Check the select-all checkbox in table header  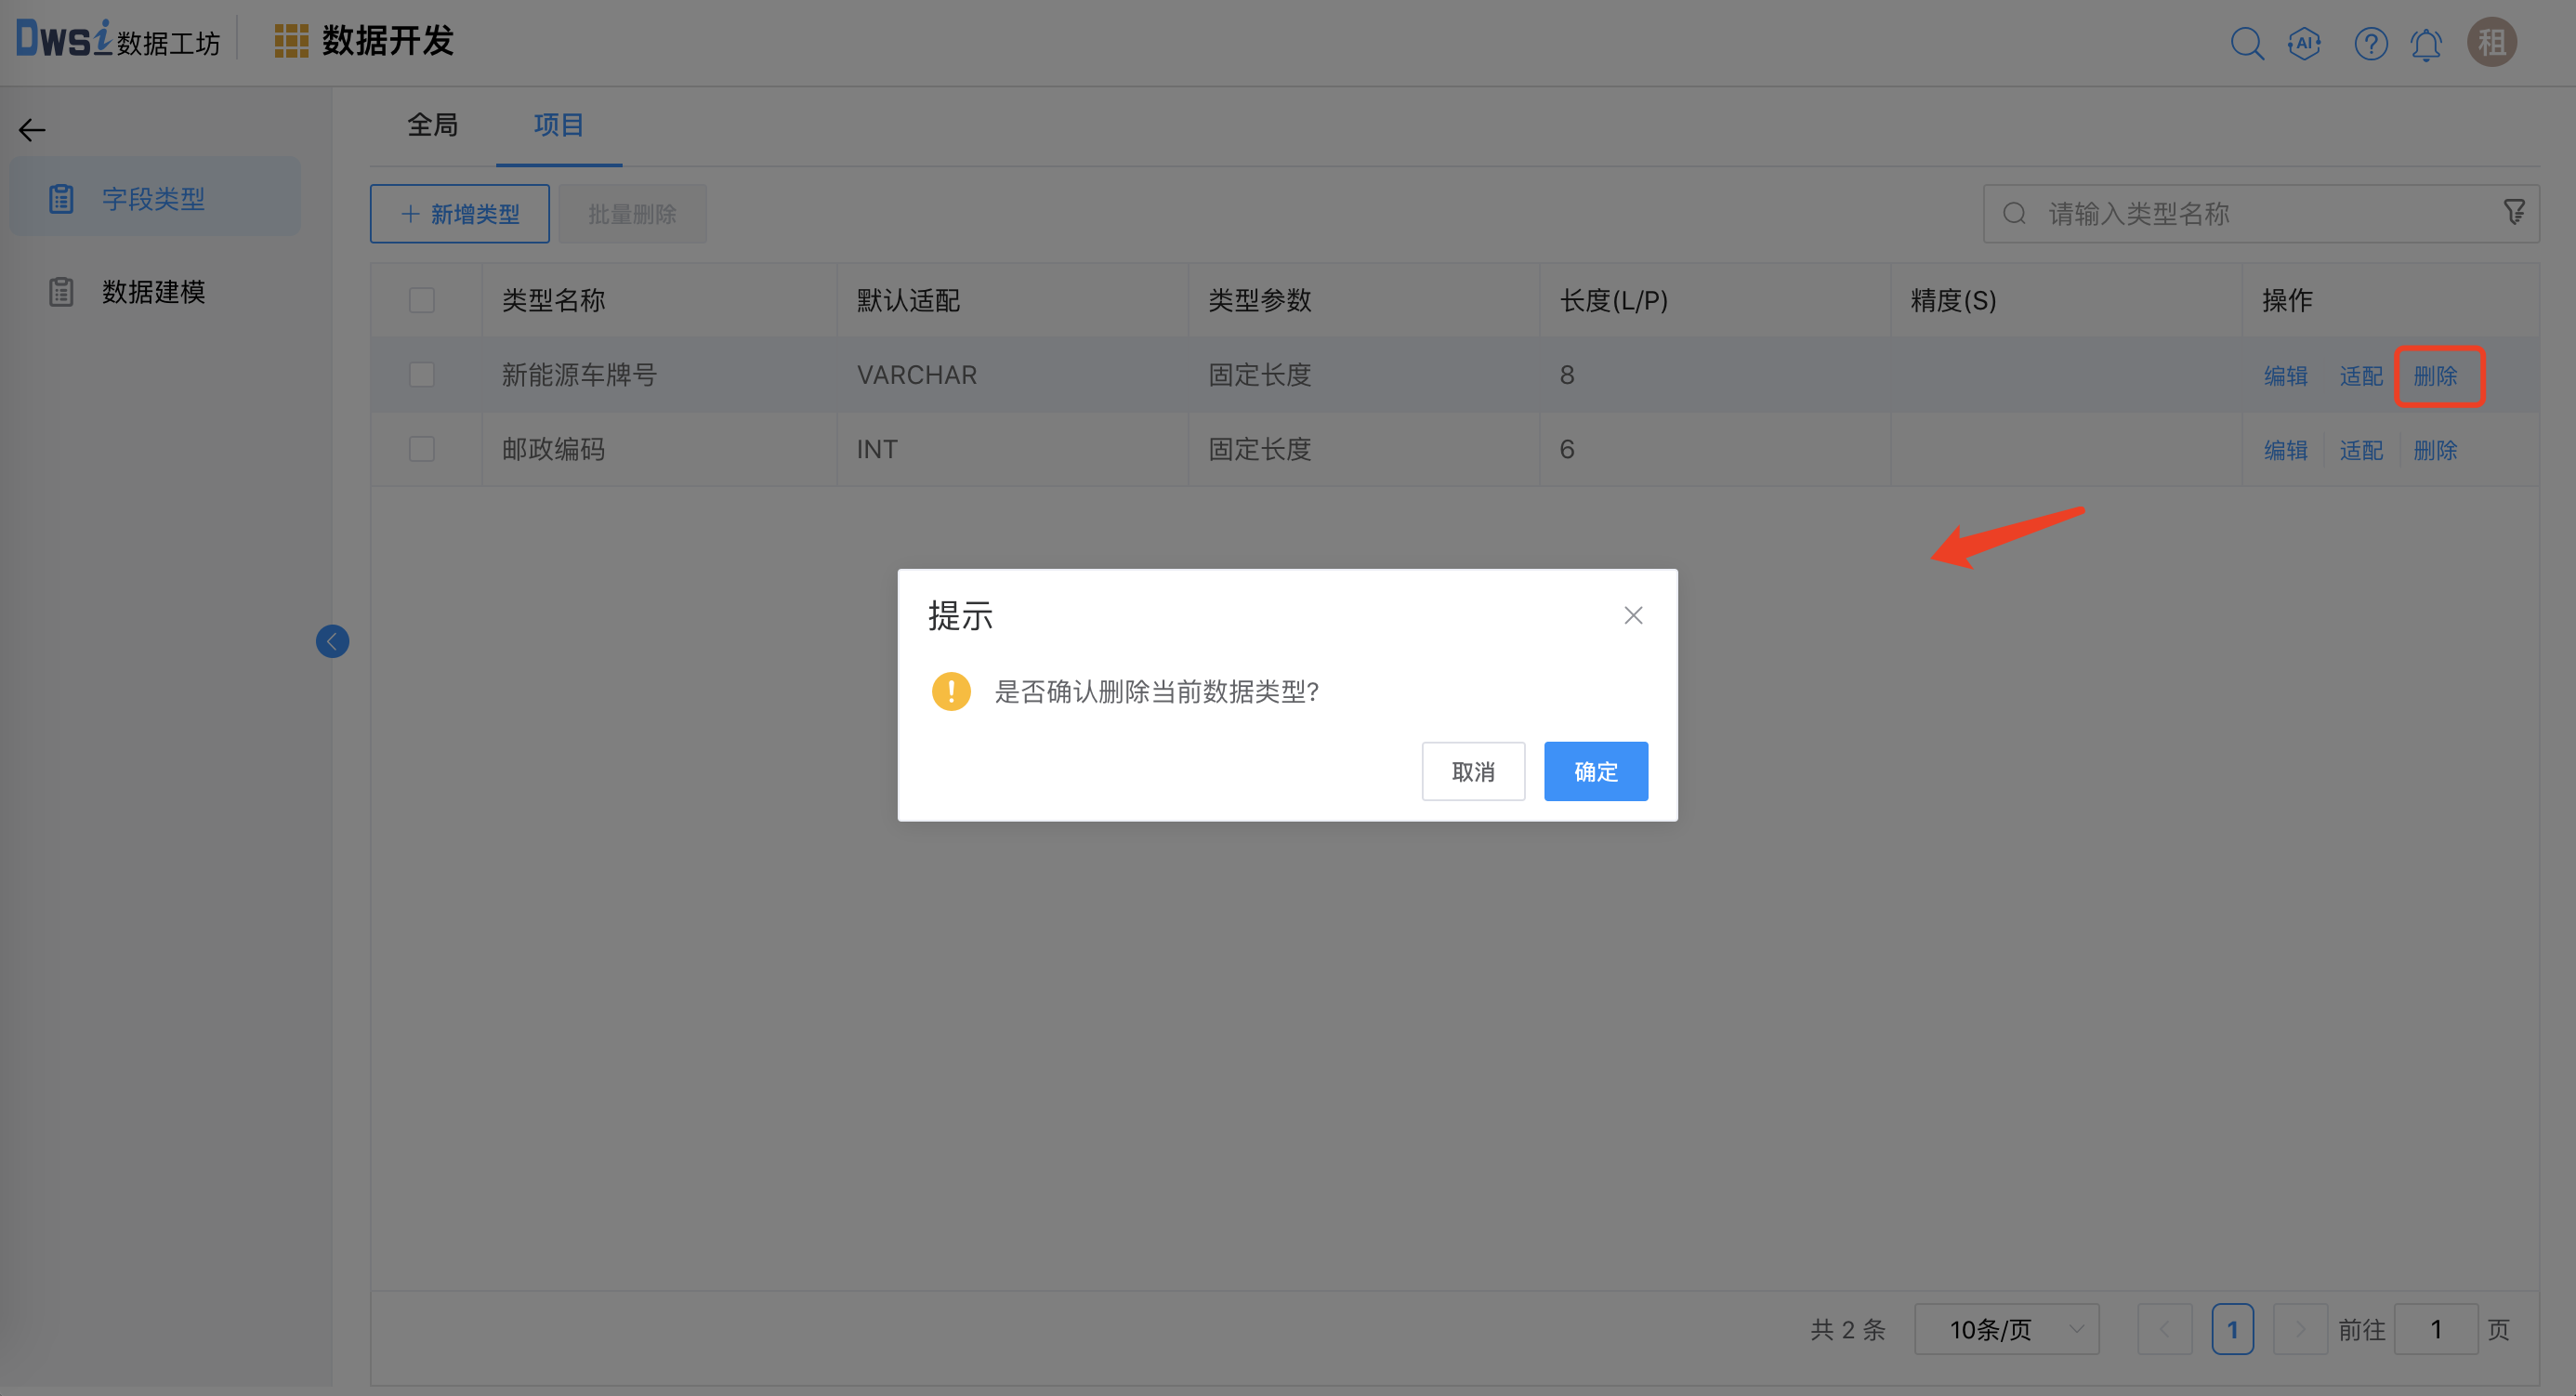pyautogui.click(x=422, y=299)
